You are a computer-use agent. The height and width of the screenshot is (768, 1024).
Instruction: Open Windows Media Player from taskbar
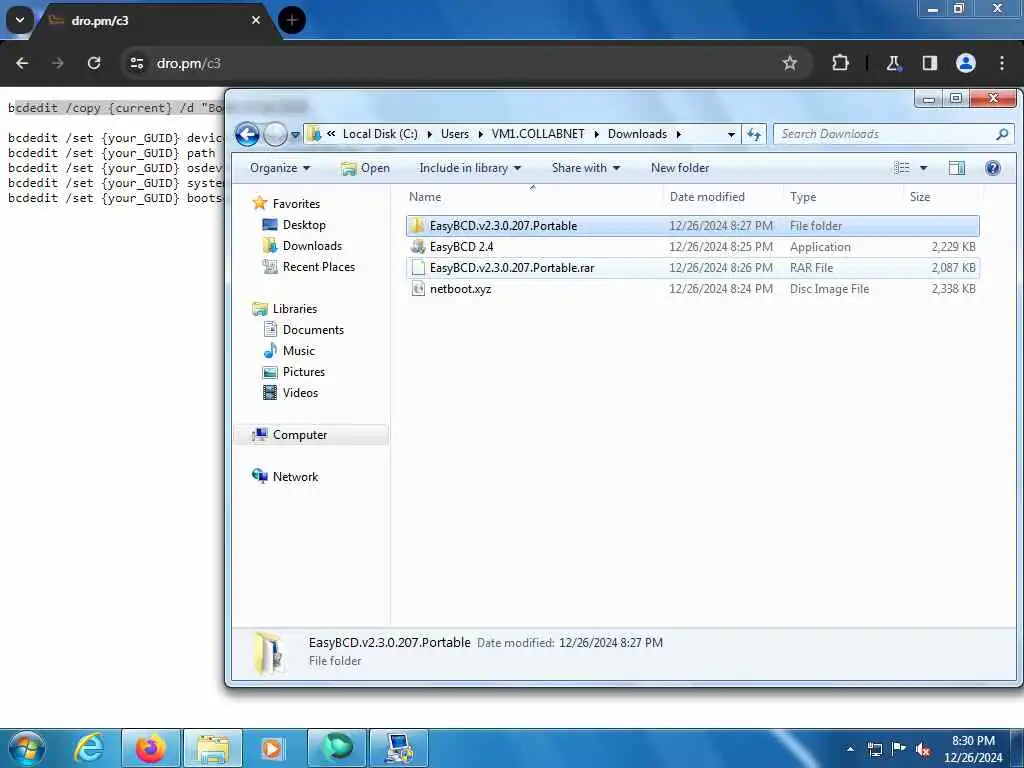(272, 748)
